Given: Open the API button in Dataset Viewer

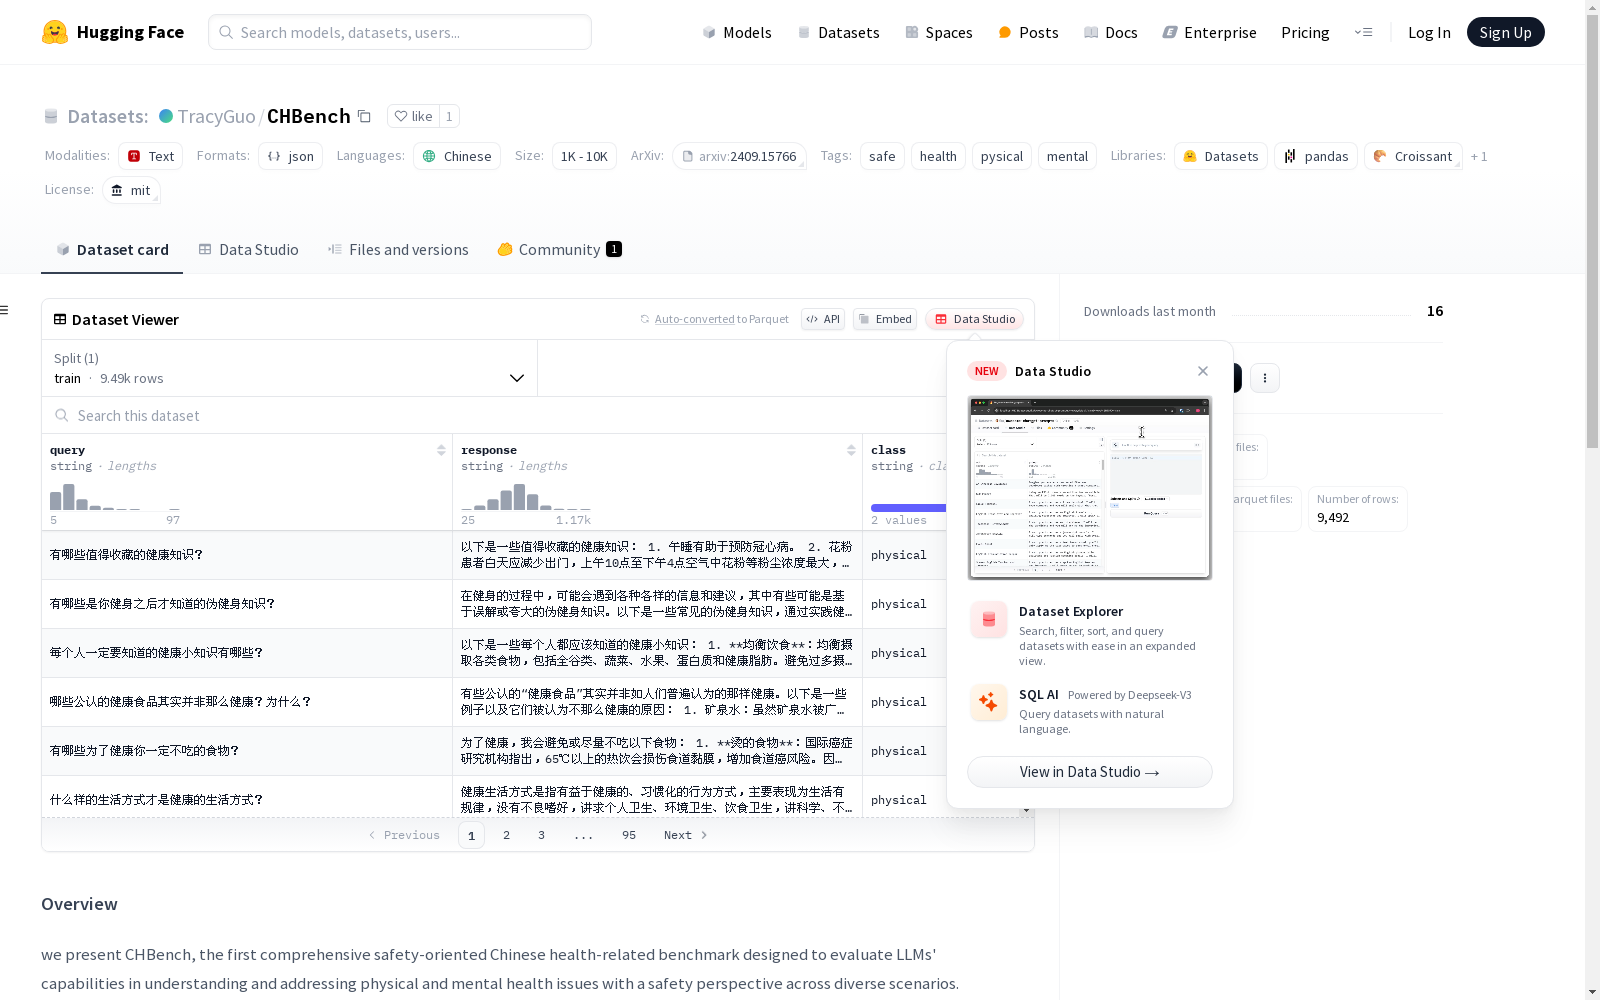Looking at the screenshot, I should pos(823,319).
